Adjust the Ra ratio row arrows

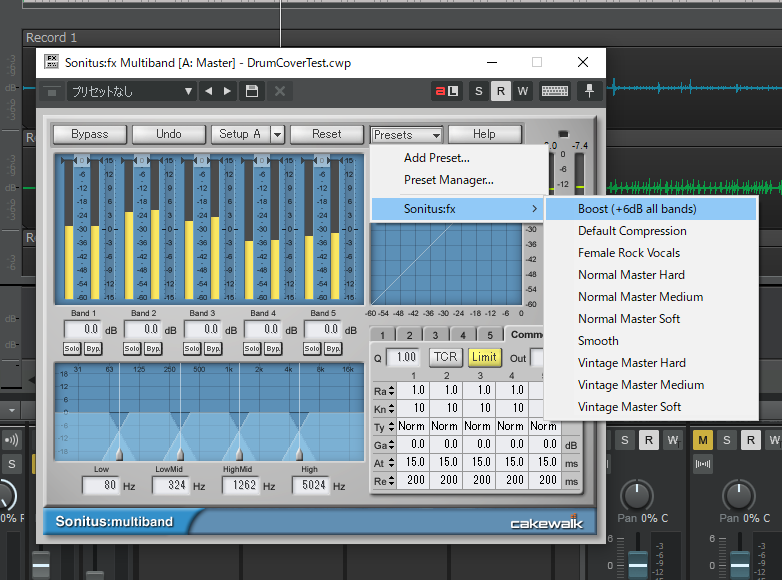coord(391,390)
